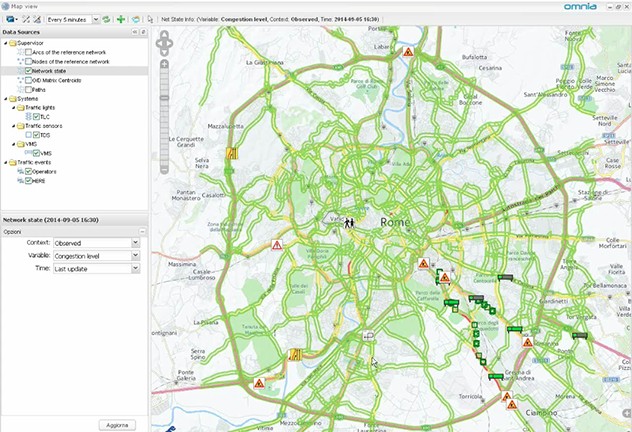Viewport: 632px width, 432px height.
Task: Click the white warning sign near Massimina
Action: pos(277,245)
